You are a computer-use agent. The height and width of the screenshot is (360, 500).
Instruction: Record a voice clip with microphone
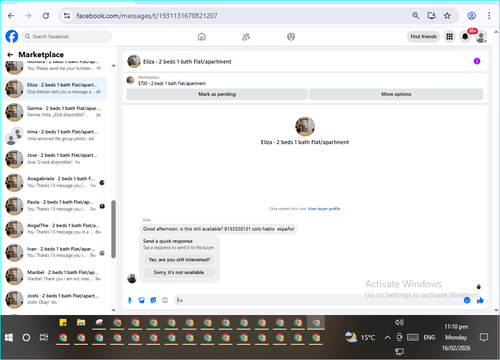(x=130, y=300)
